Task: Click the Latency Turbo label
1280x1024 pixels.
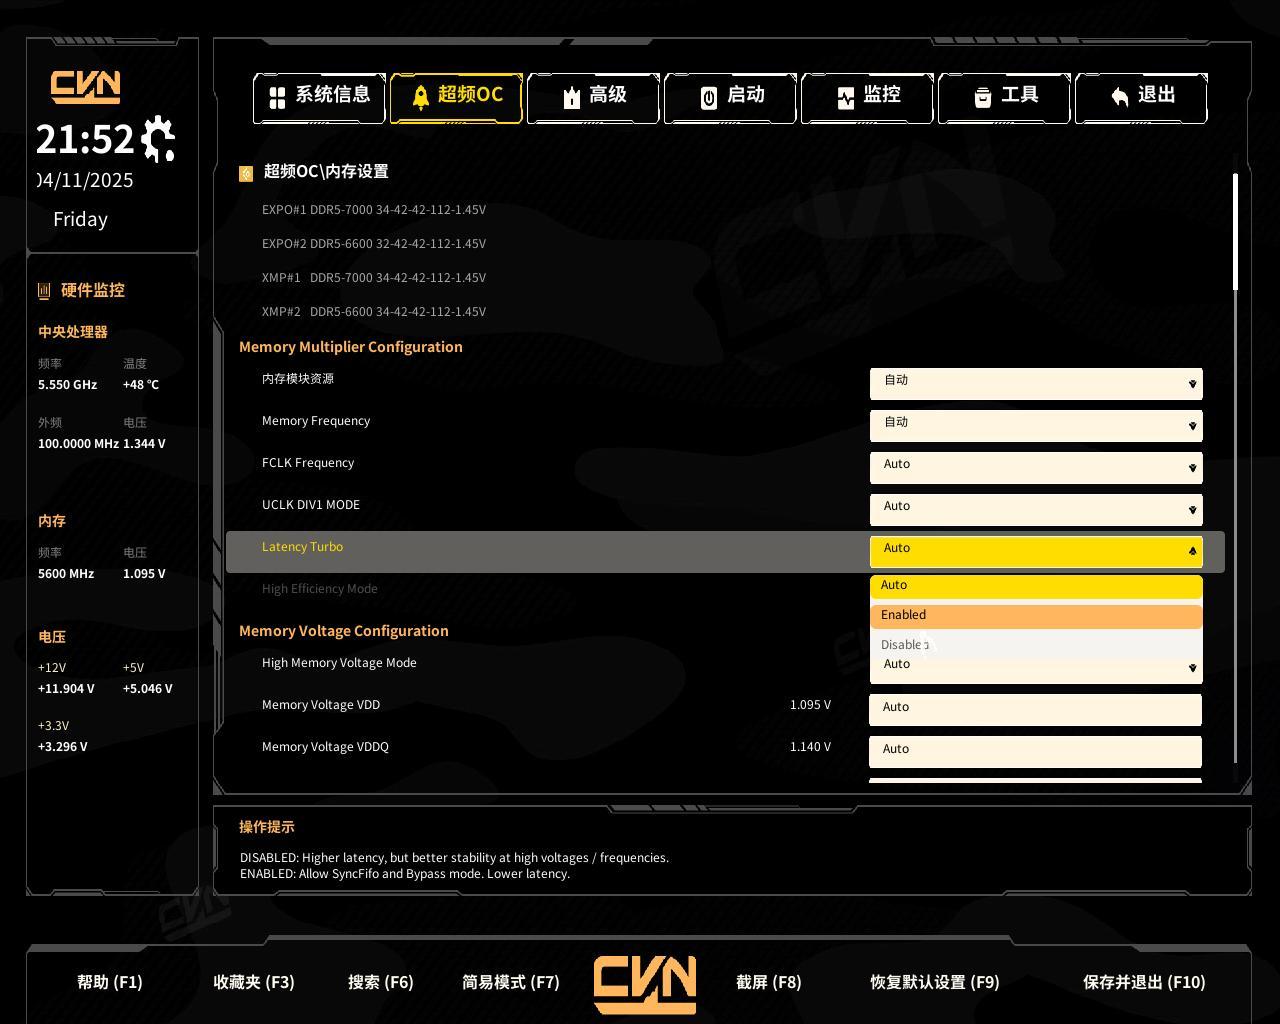Action: [x=302, y=547]
